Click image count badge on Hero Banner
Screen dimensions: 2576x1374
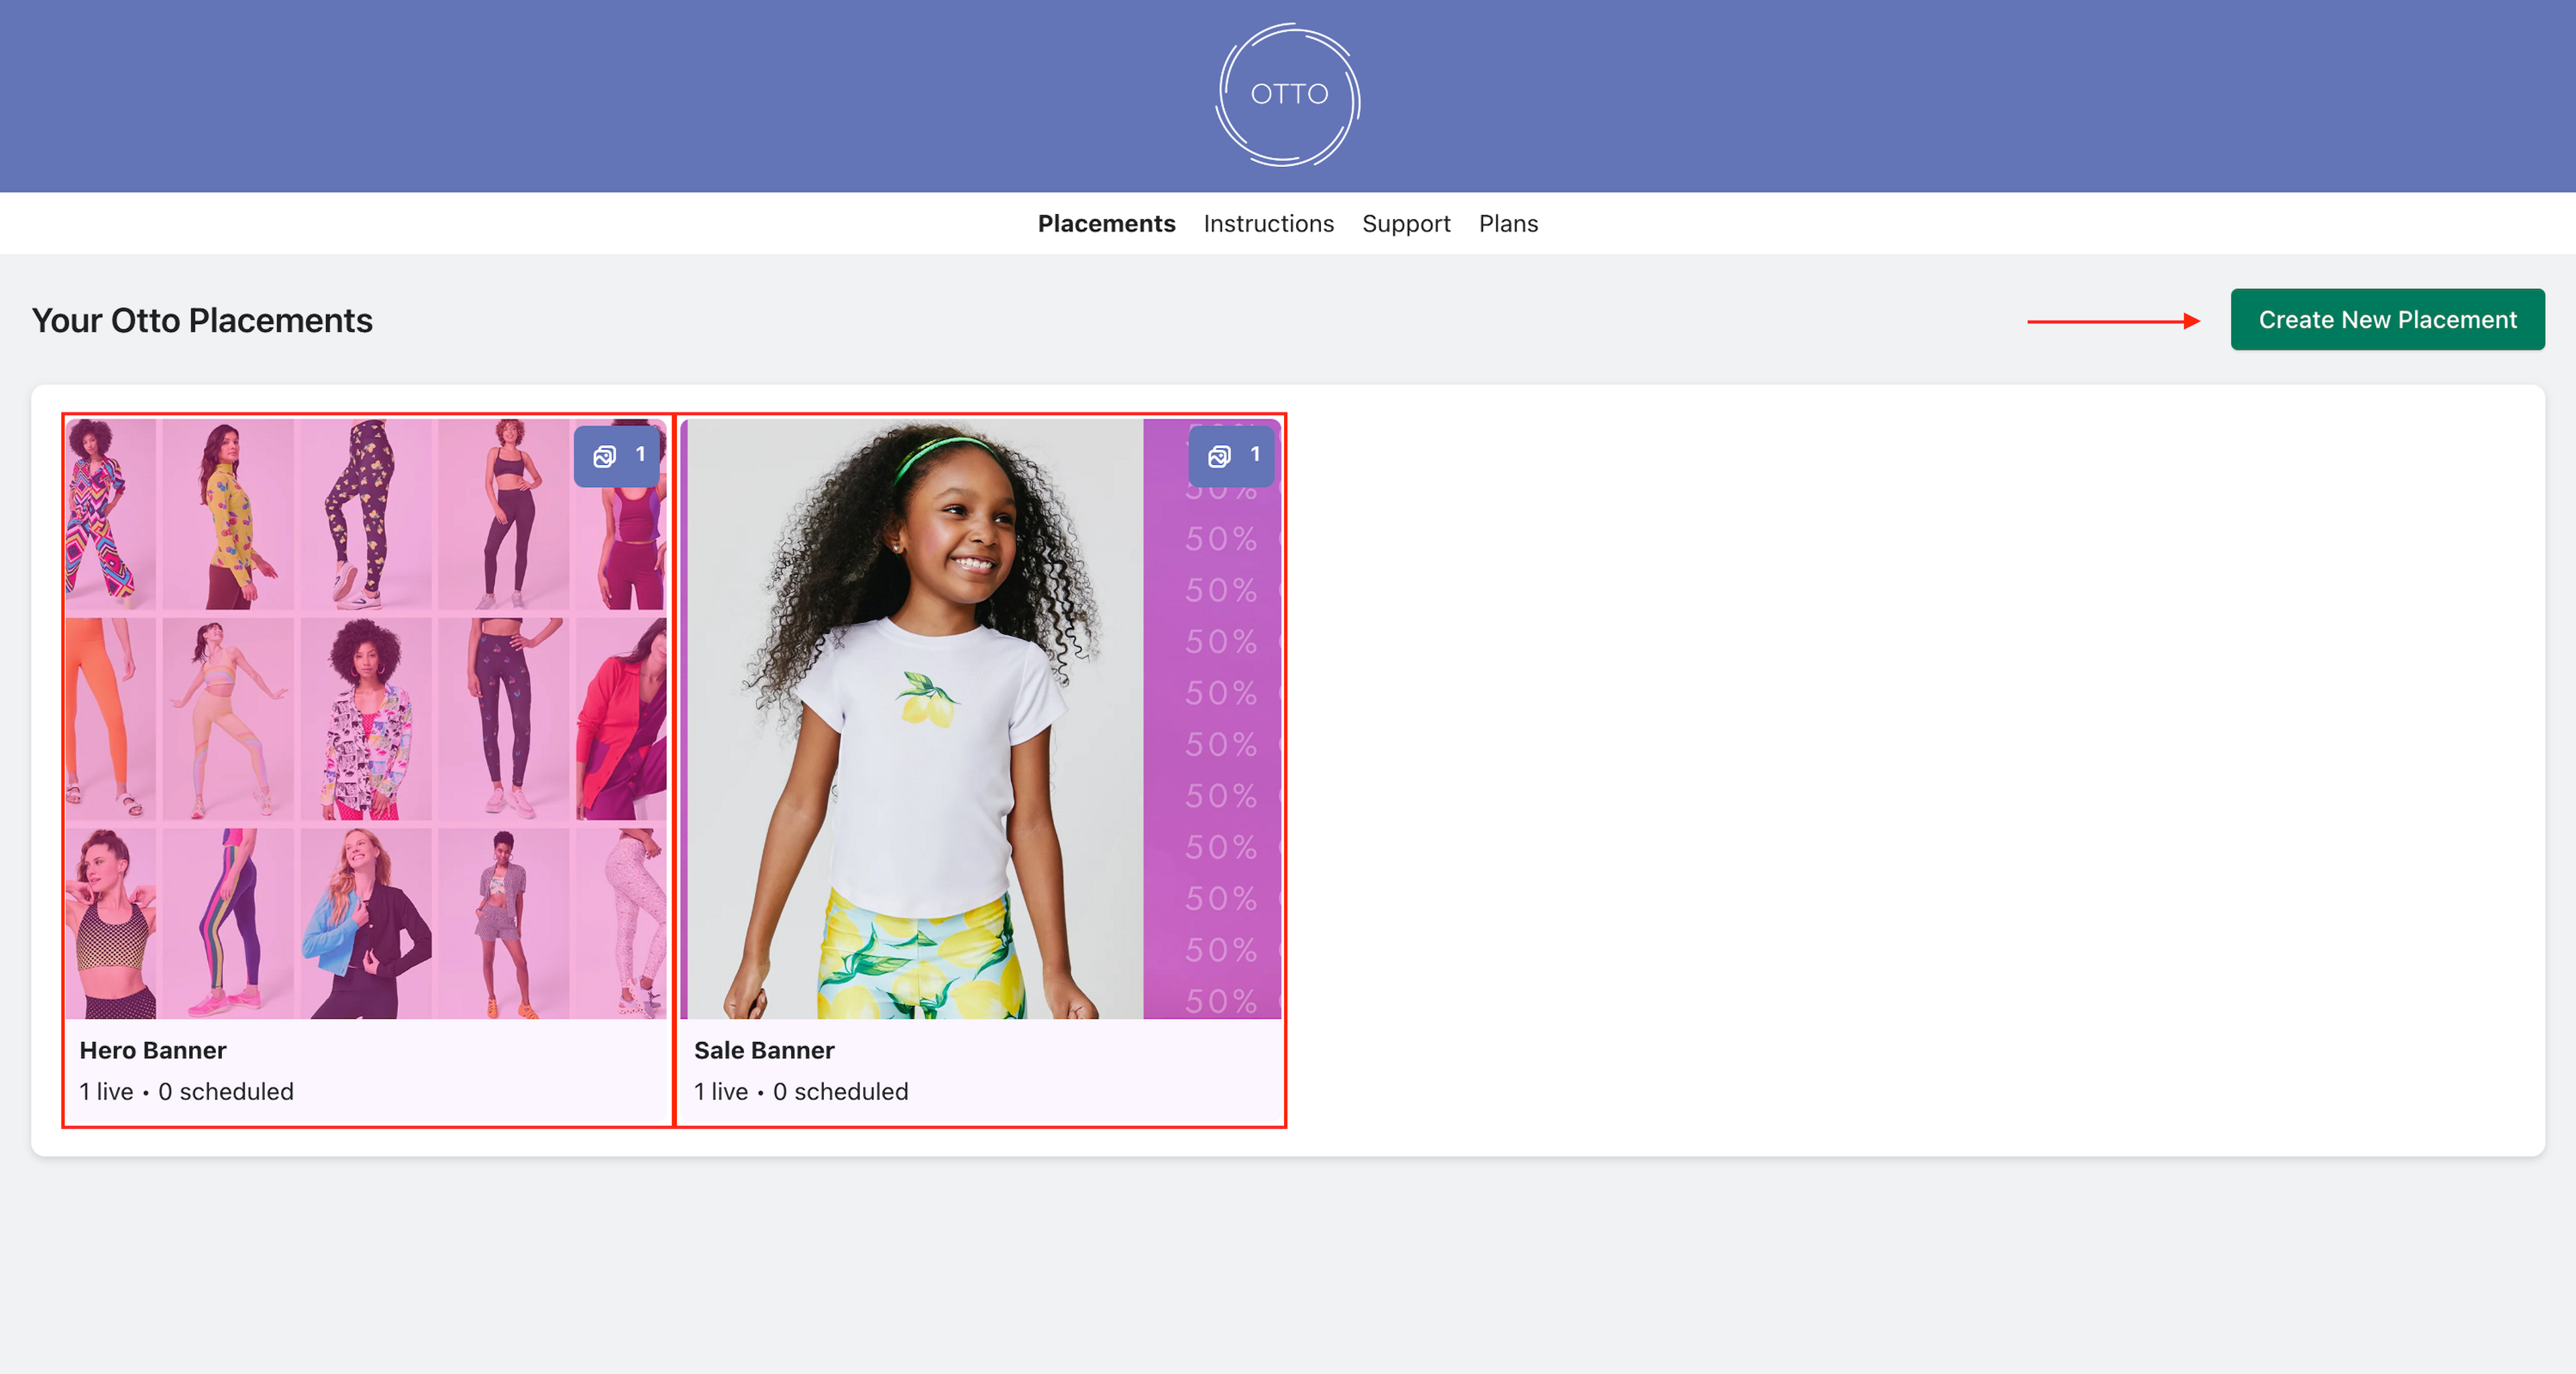[x=617, y=456]
